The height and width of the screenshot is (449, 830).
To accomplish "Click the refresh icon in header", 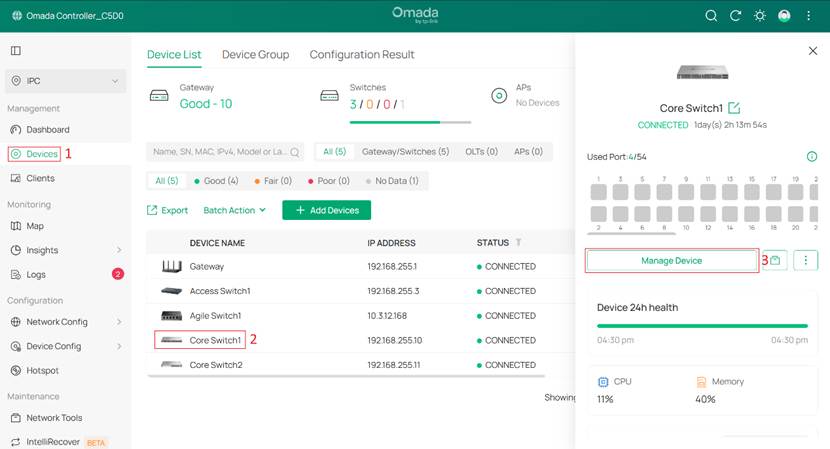I will [x=735, y=16].
